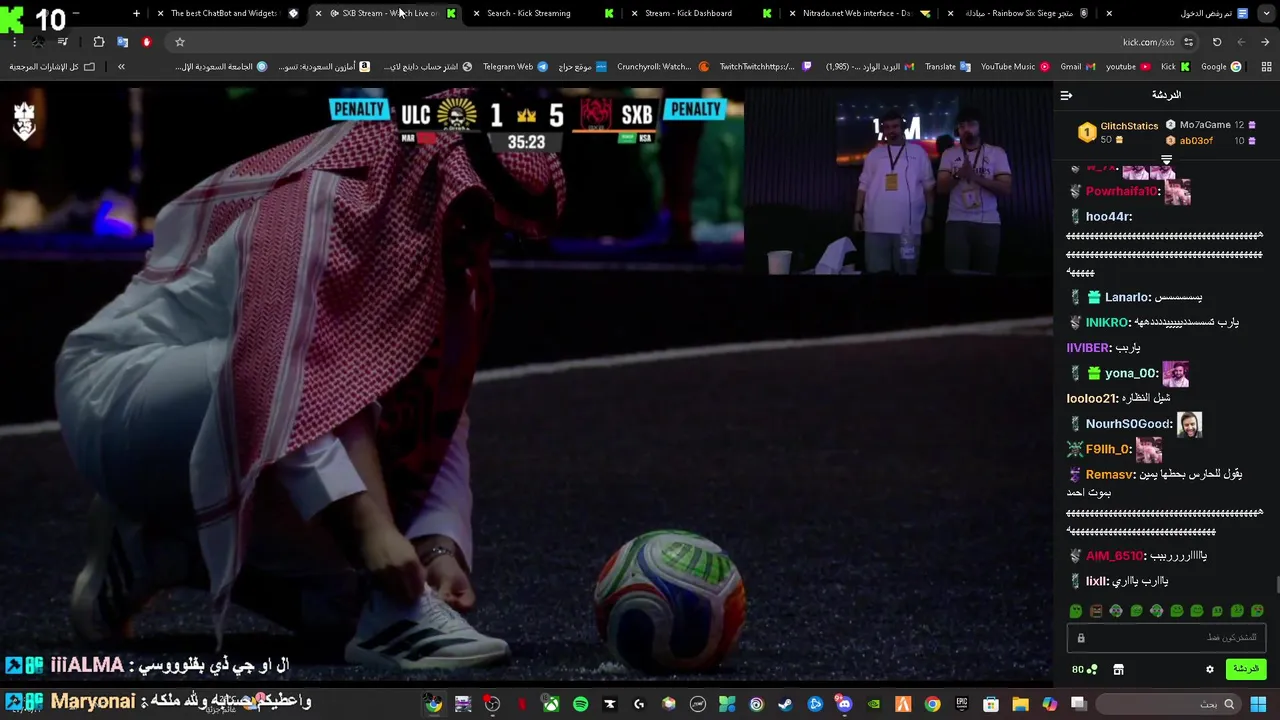This screenshot has width=1280, height=720.
Task: Click F9llh_0 username in chat
Action: click(x=1109, y=449)
